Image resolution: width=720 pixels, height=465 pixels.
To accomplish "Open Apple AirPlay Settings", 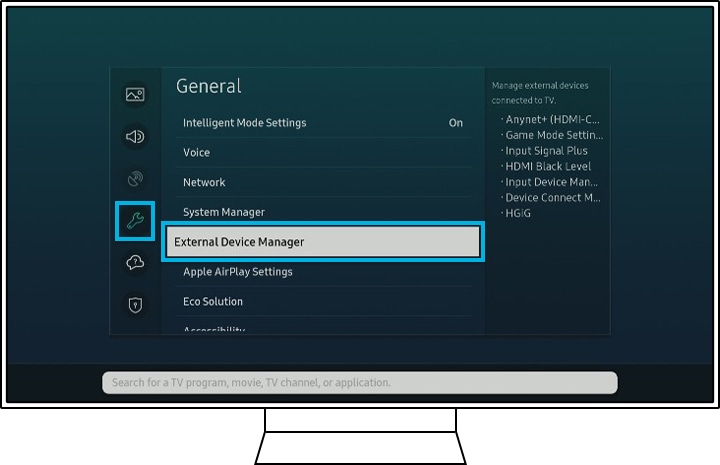I will click(x=323, y=272).
